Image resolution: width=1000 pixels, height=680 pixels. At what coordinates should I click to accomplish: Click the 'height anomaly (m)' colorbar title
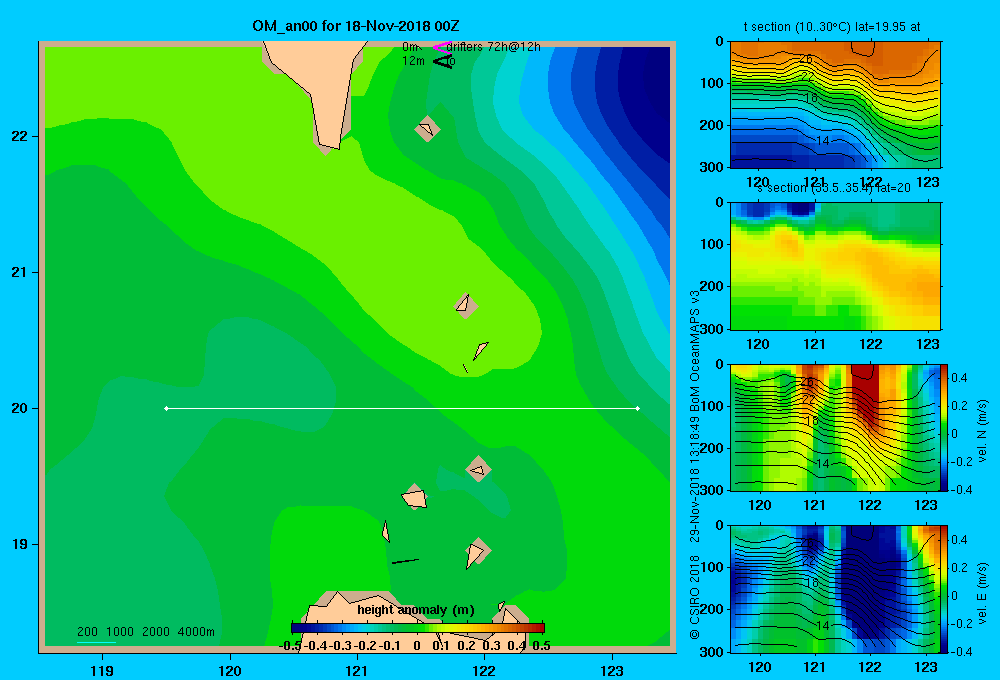coord(415,610)
